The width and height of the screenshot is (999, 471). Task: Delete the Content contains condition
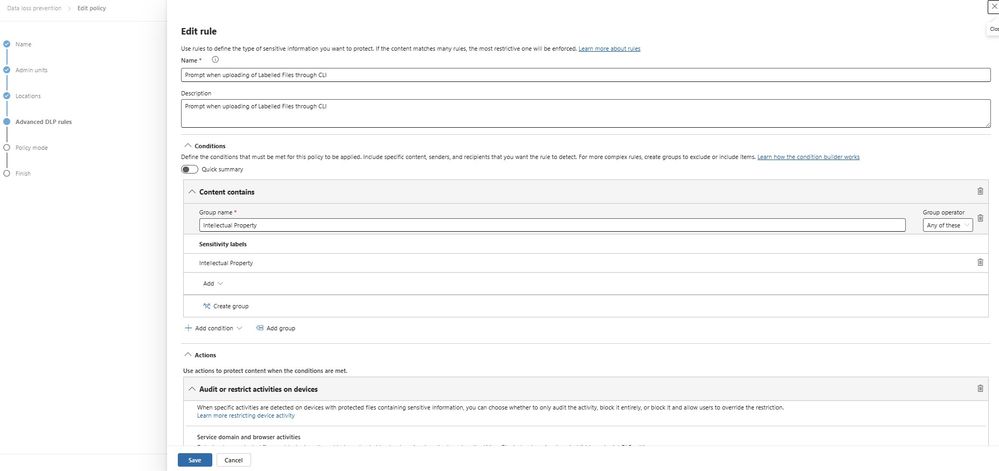(980, 191)
